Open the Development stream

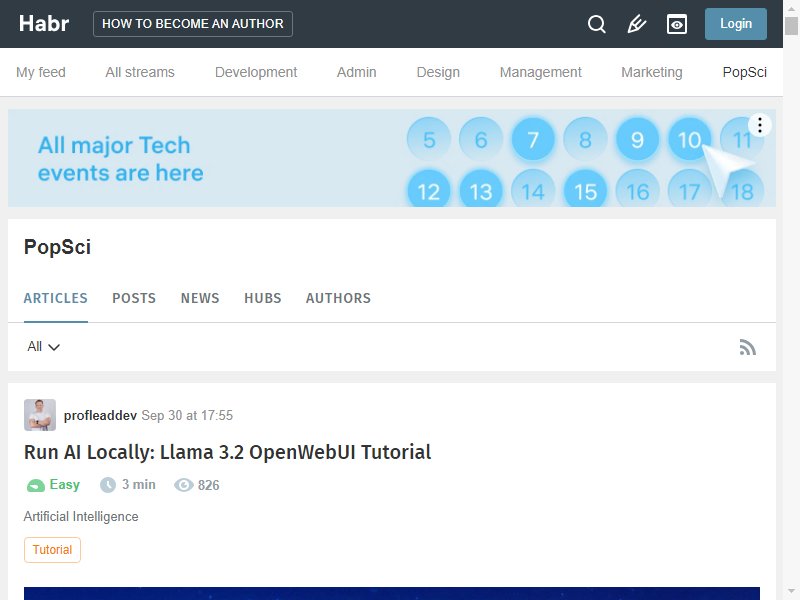(x=256, y=72)
